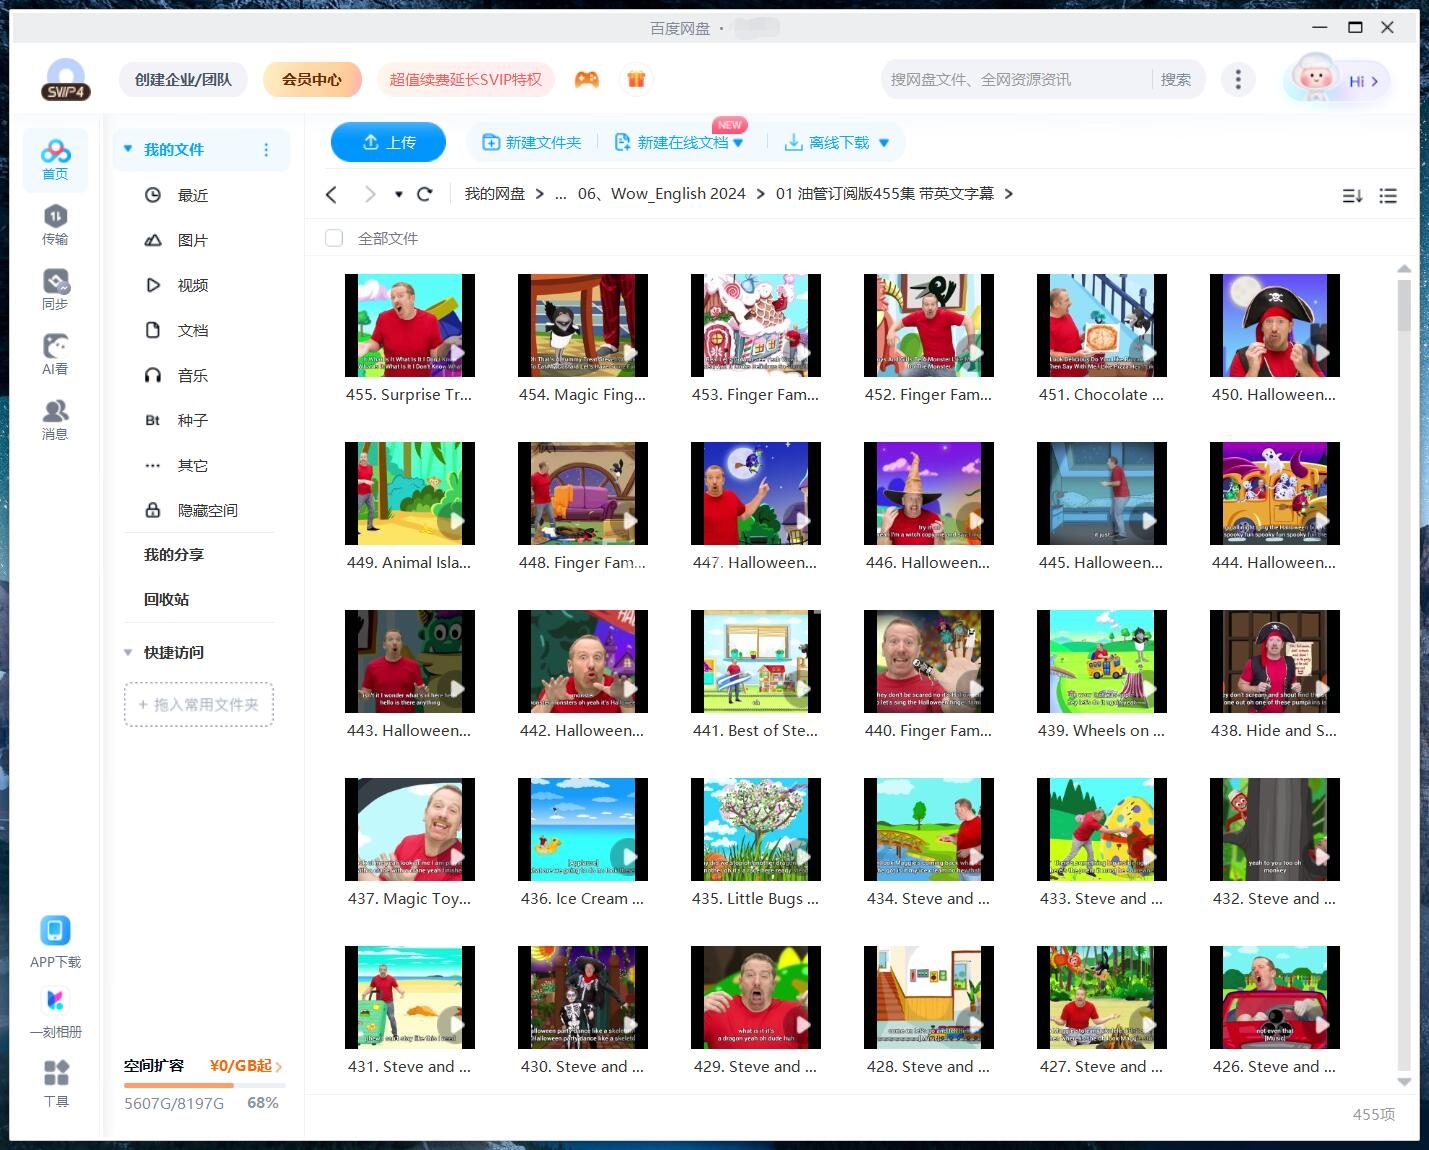This screenshot has width=1429, height=1150.
Task: Open the 传输 transfer panel icon
Action: (x=55, y=224)
